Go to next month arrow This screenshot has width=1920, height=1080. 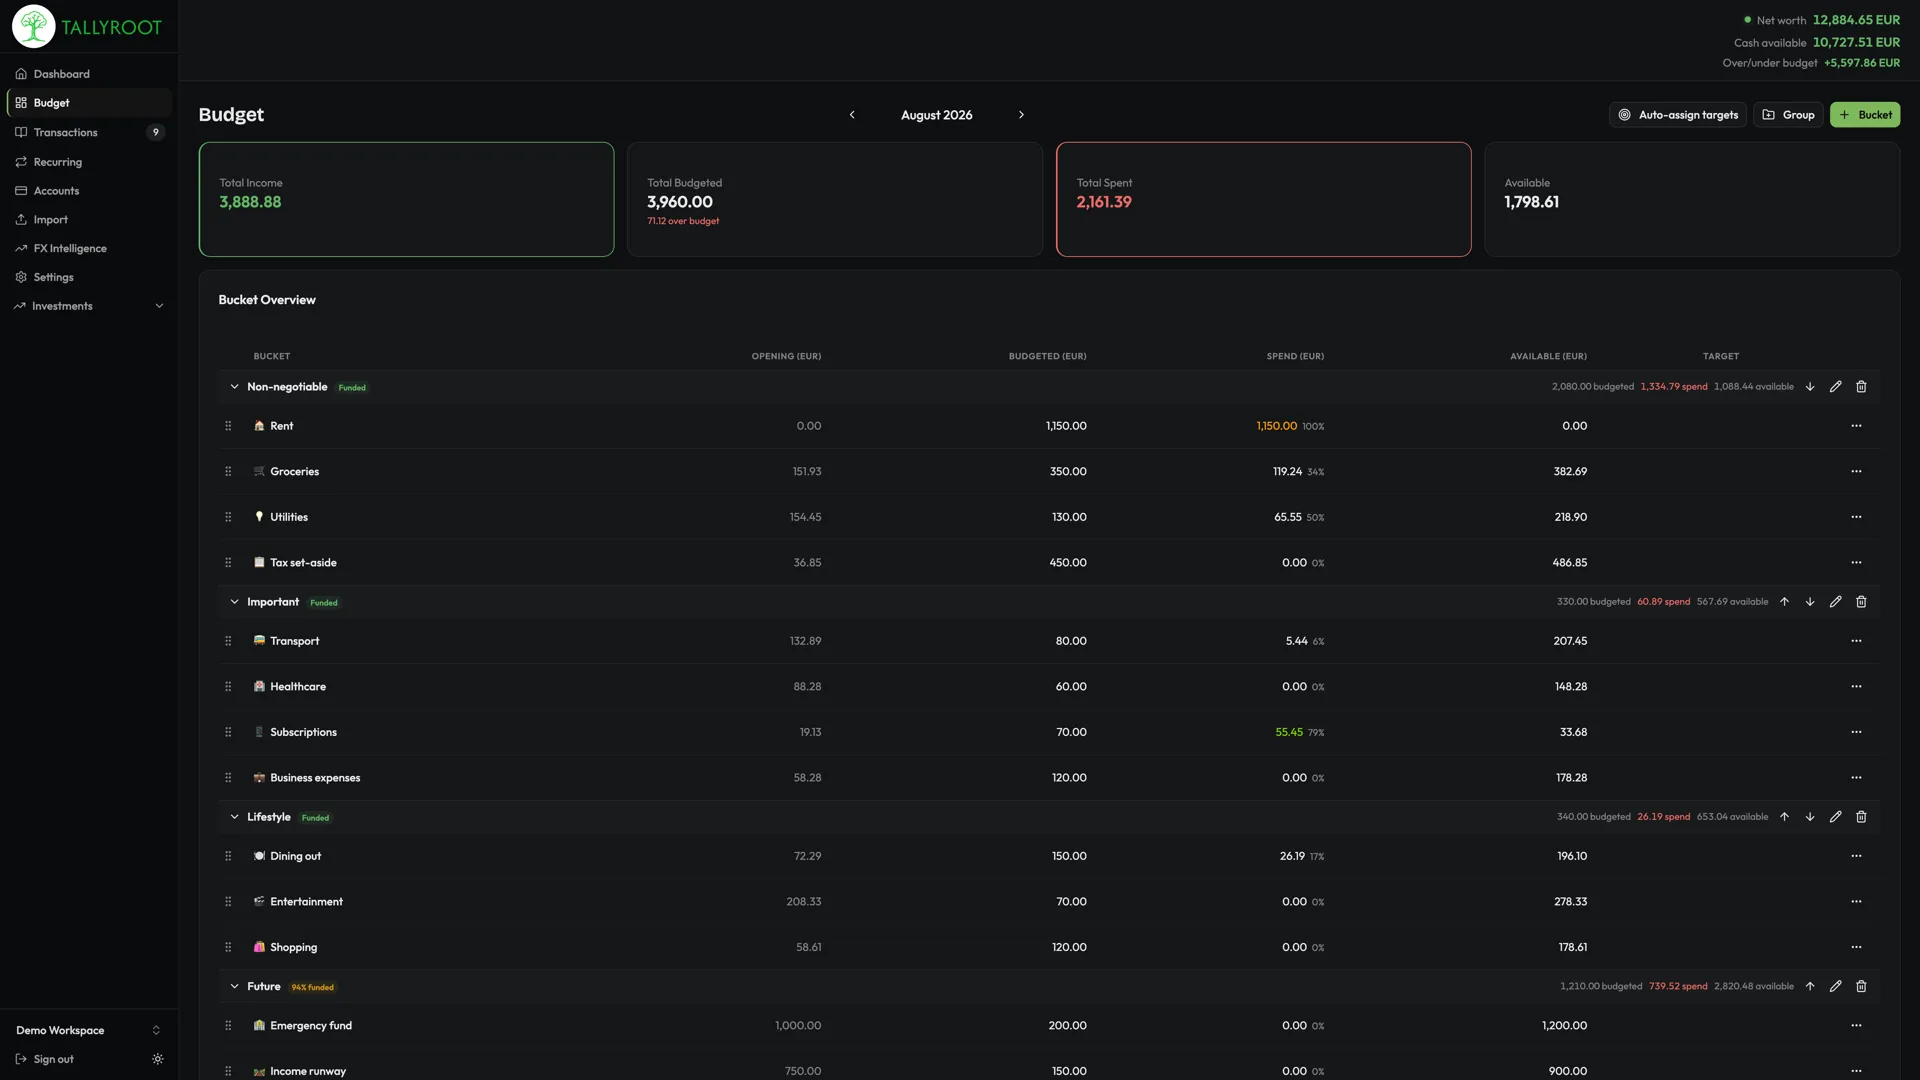1021,115
